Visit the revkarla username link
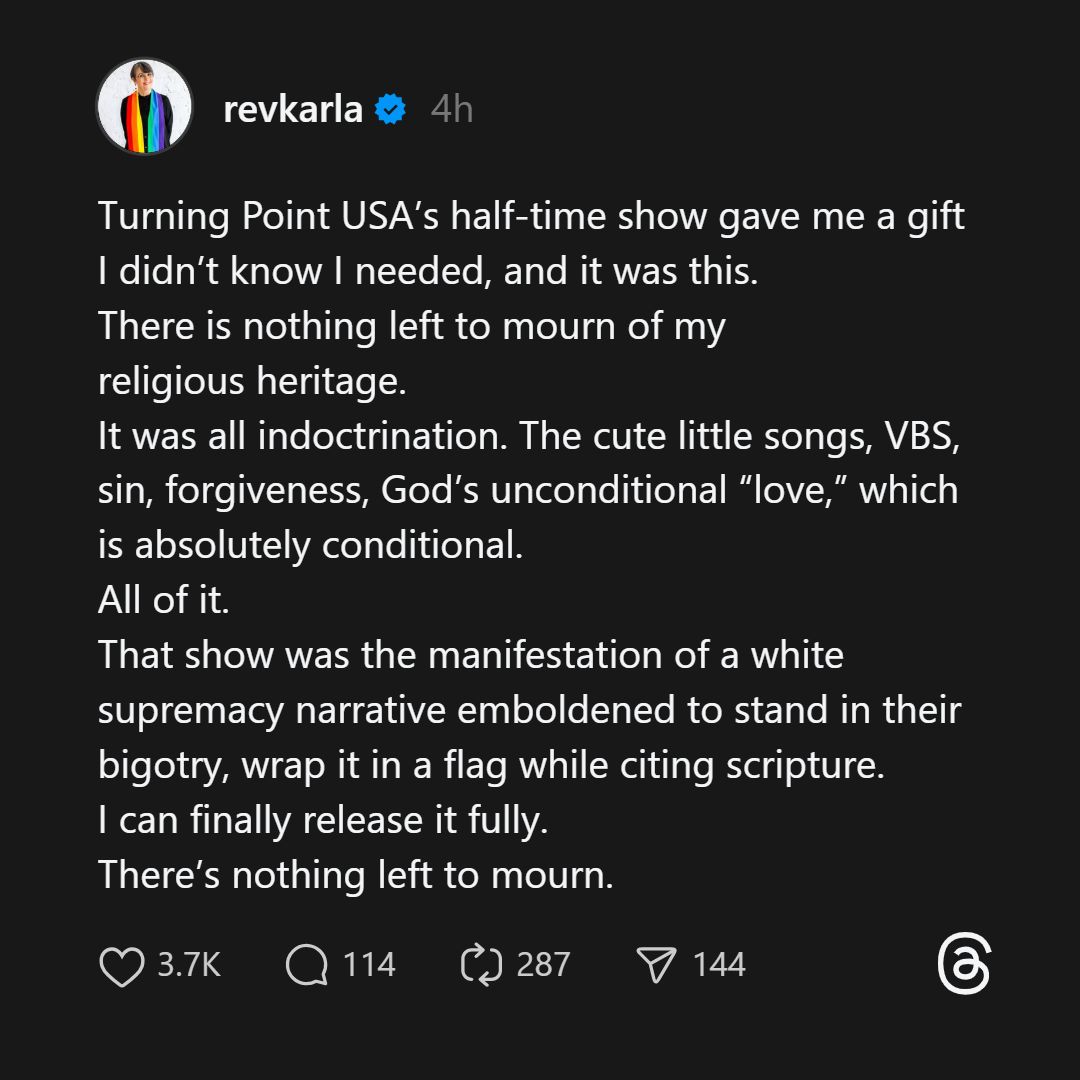Image resolution: width=1080 pixels, height=1080 pixels. [292, 109]
